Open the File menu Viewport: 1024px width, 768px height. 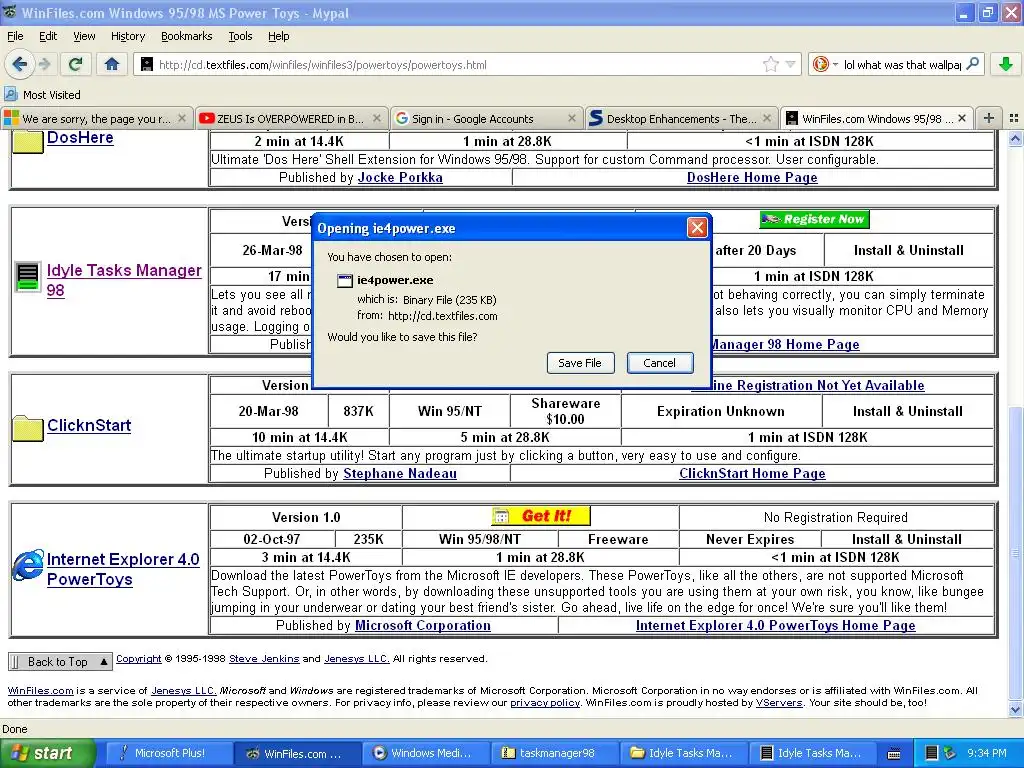click(15, 36)
